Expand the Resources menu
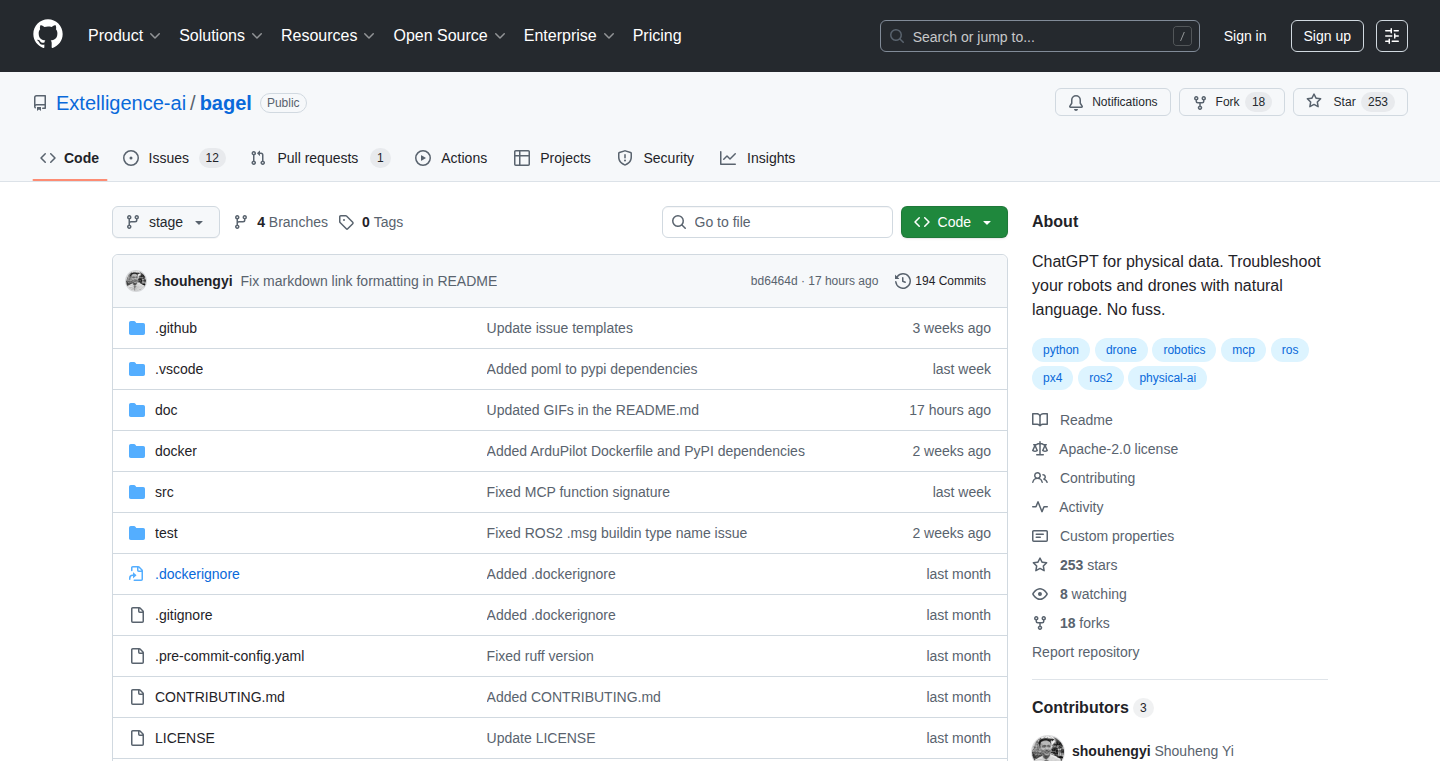 click(328, 36)
